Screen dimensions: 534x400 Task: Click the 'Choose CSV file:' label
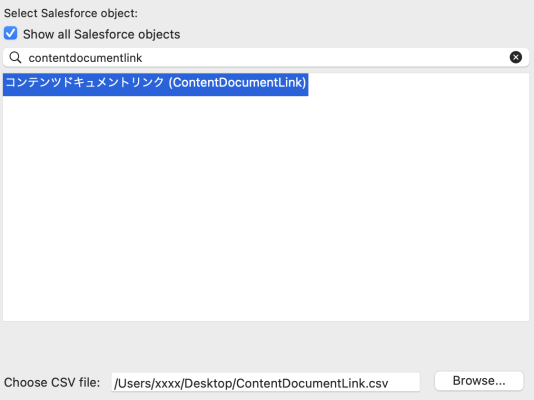[52, 383]
